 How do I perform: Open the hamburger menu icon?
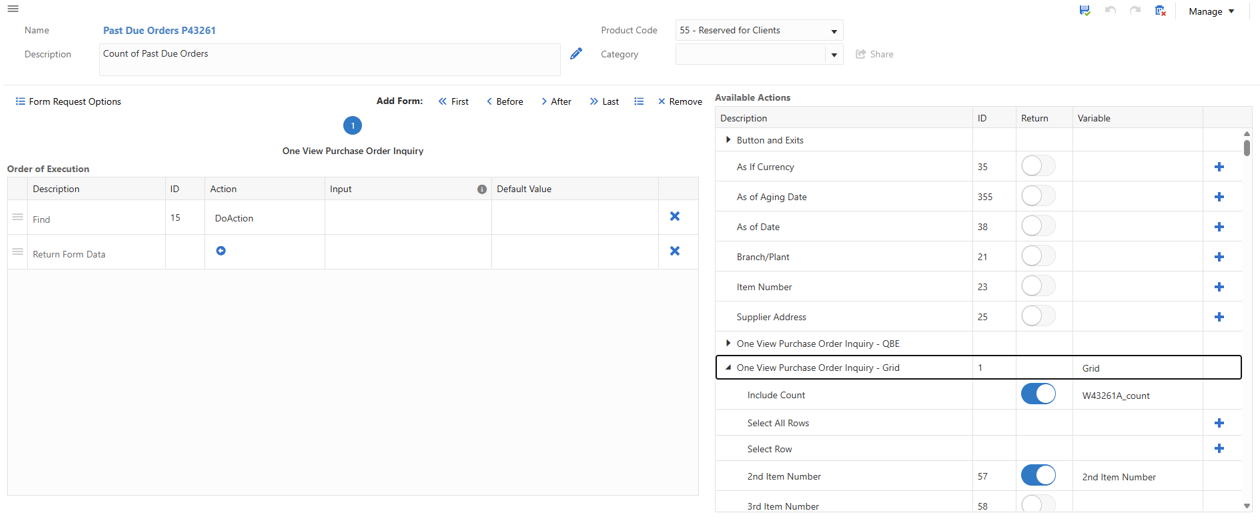click(13, 8)
